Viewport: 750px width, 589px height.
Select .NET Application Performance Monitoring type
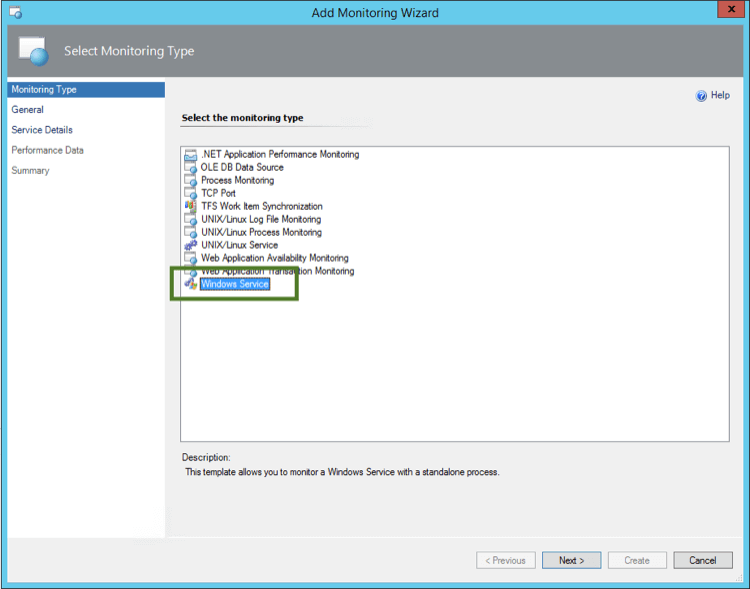(280, 155)
